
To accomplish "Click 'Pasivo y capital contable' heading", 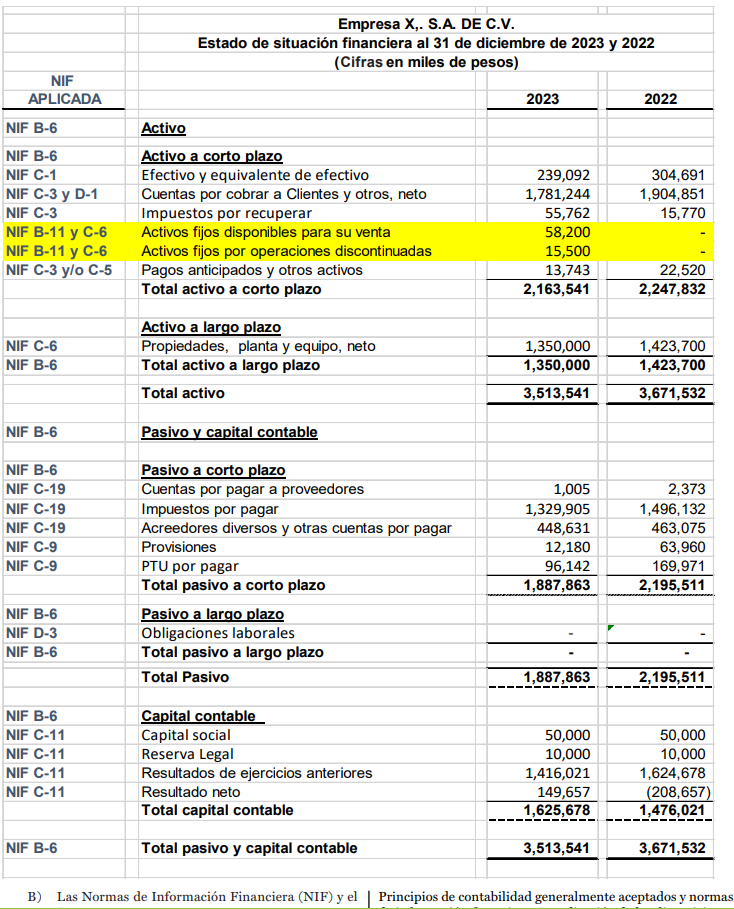I will pos(230,432).
